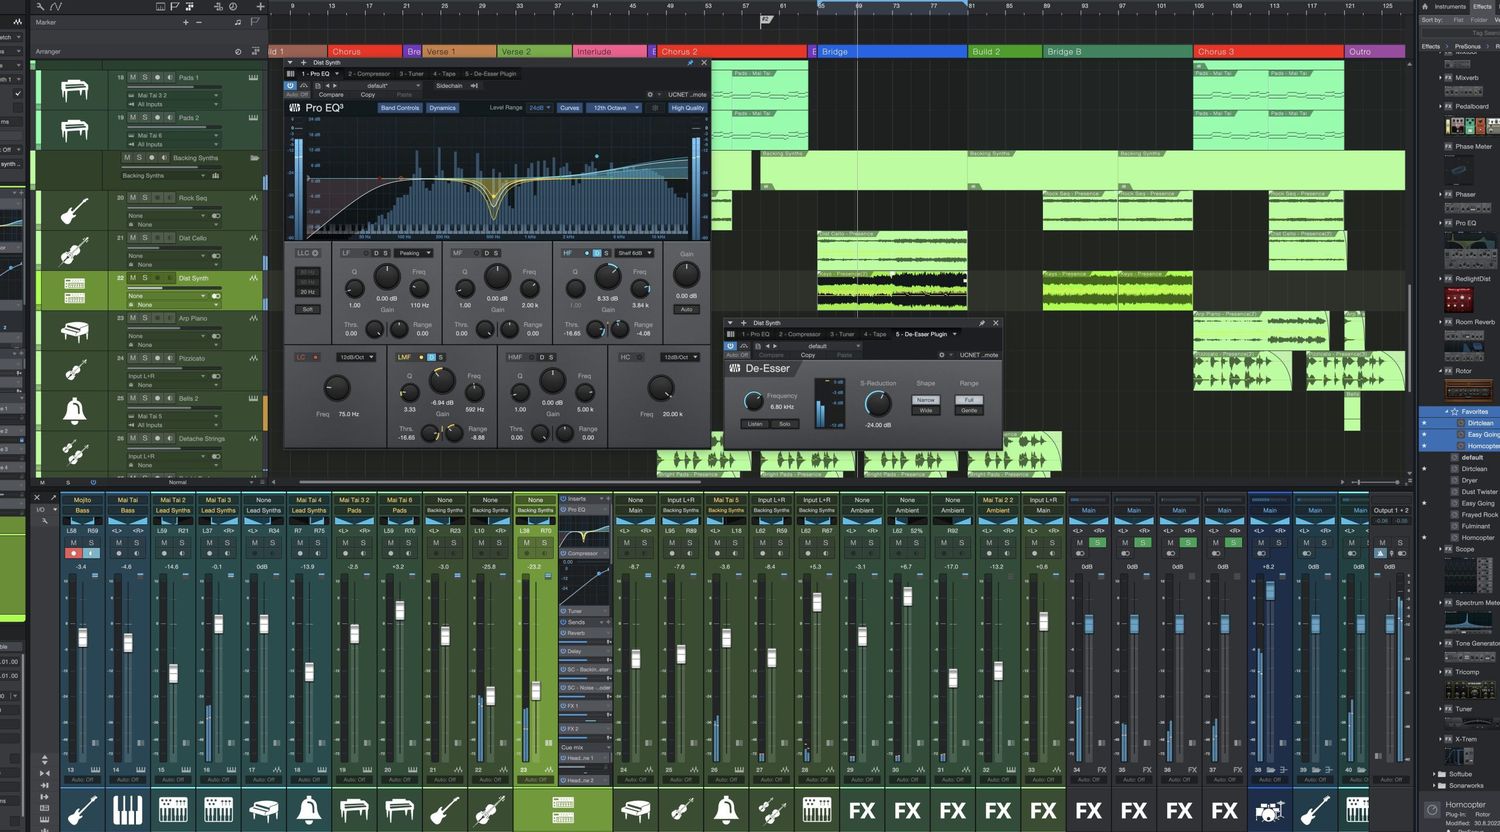Switch to 4 - Tape tab in De-Esser window

875,334
